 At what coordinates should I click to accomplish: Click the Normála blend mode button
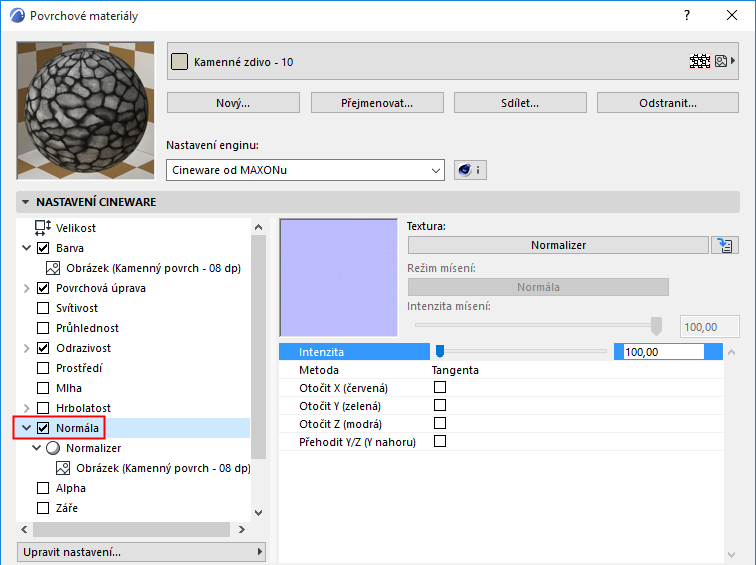(x=538, y=287)
